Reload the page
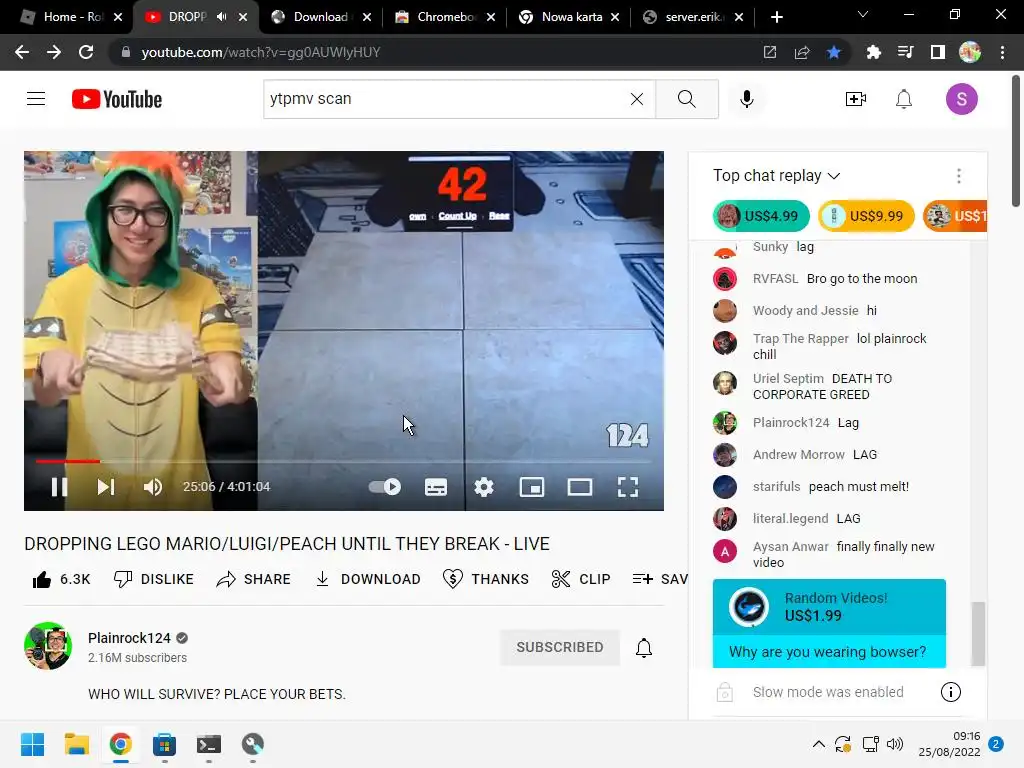The width and height of the screenshot is (1024, 768). [86, 52]
